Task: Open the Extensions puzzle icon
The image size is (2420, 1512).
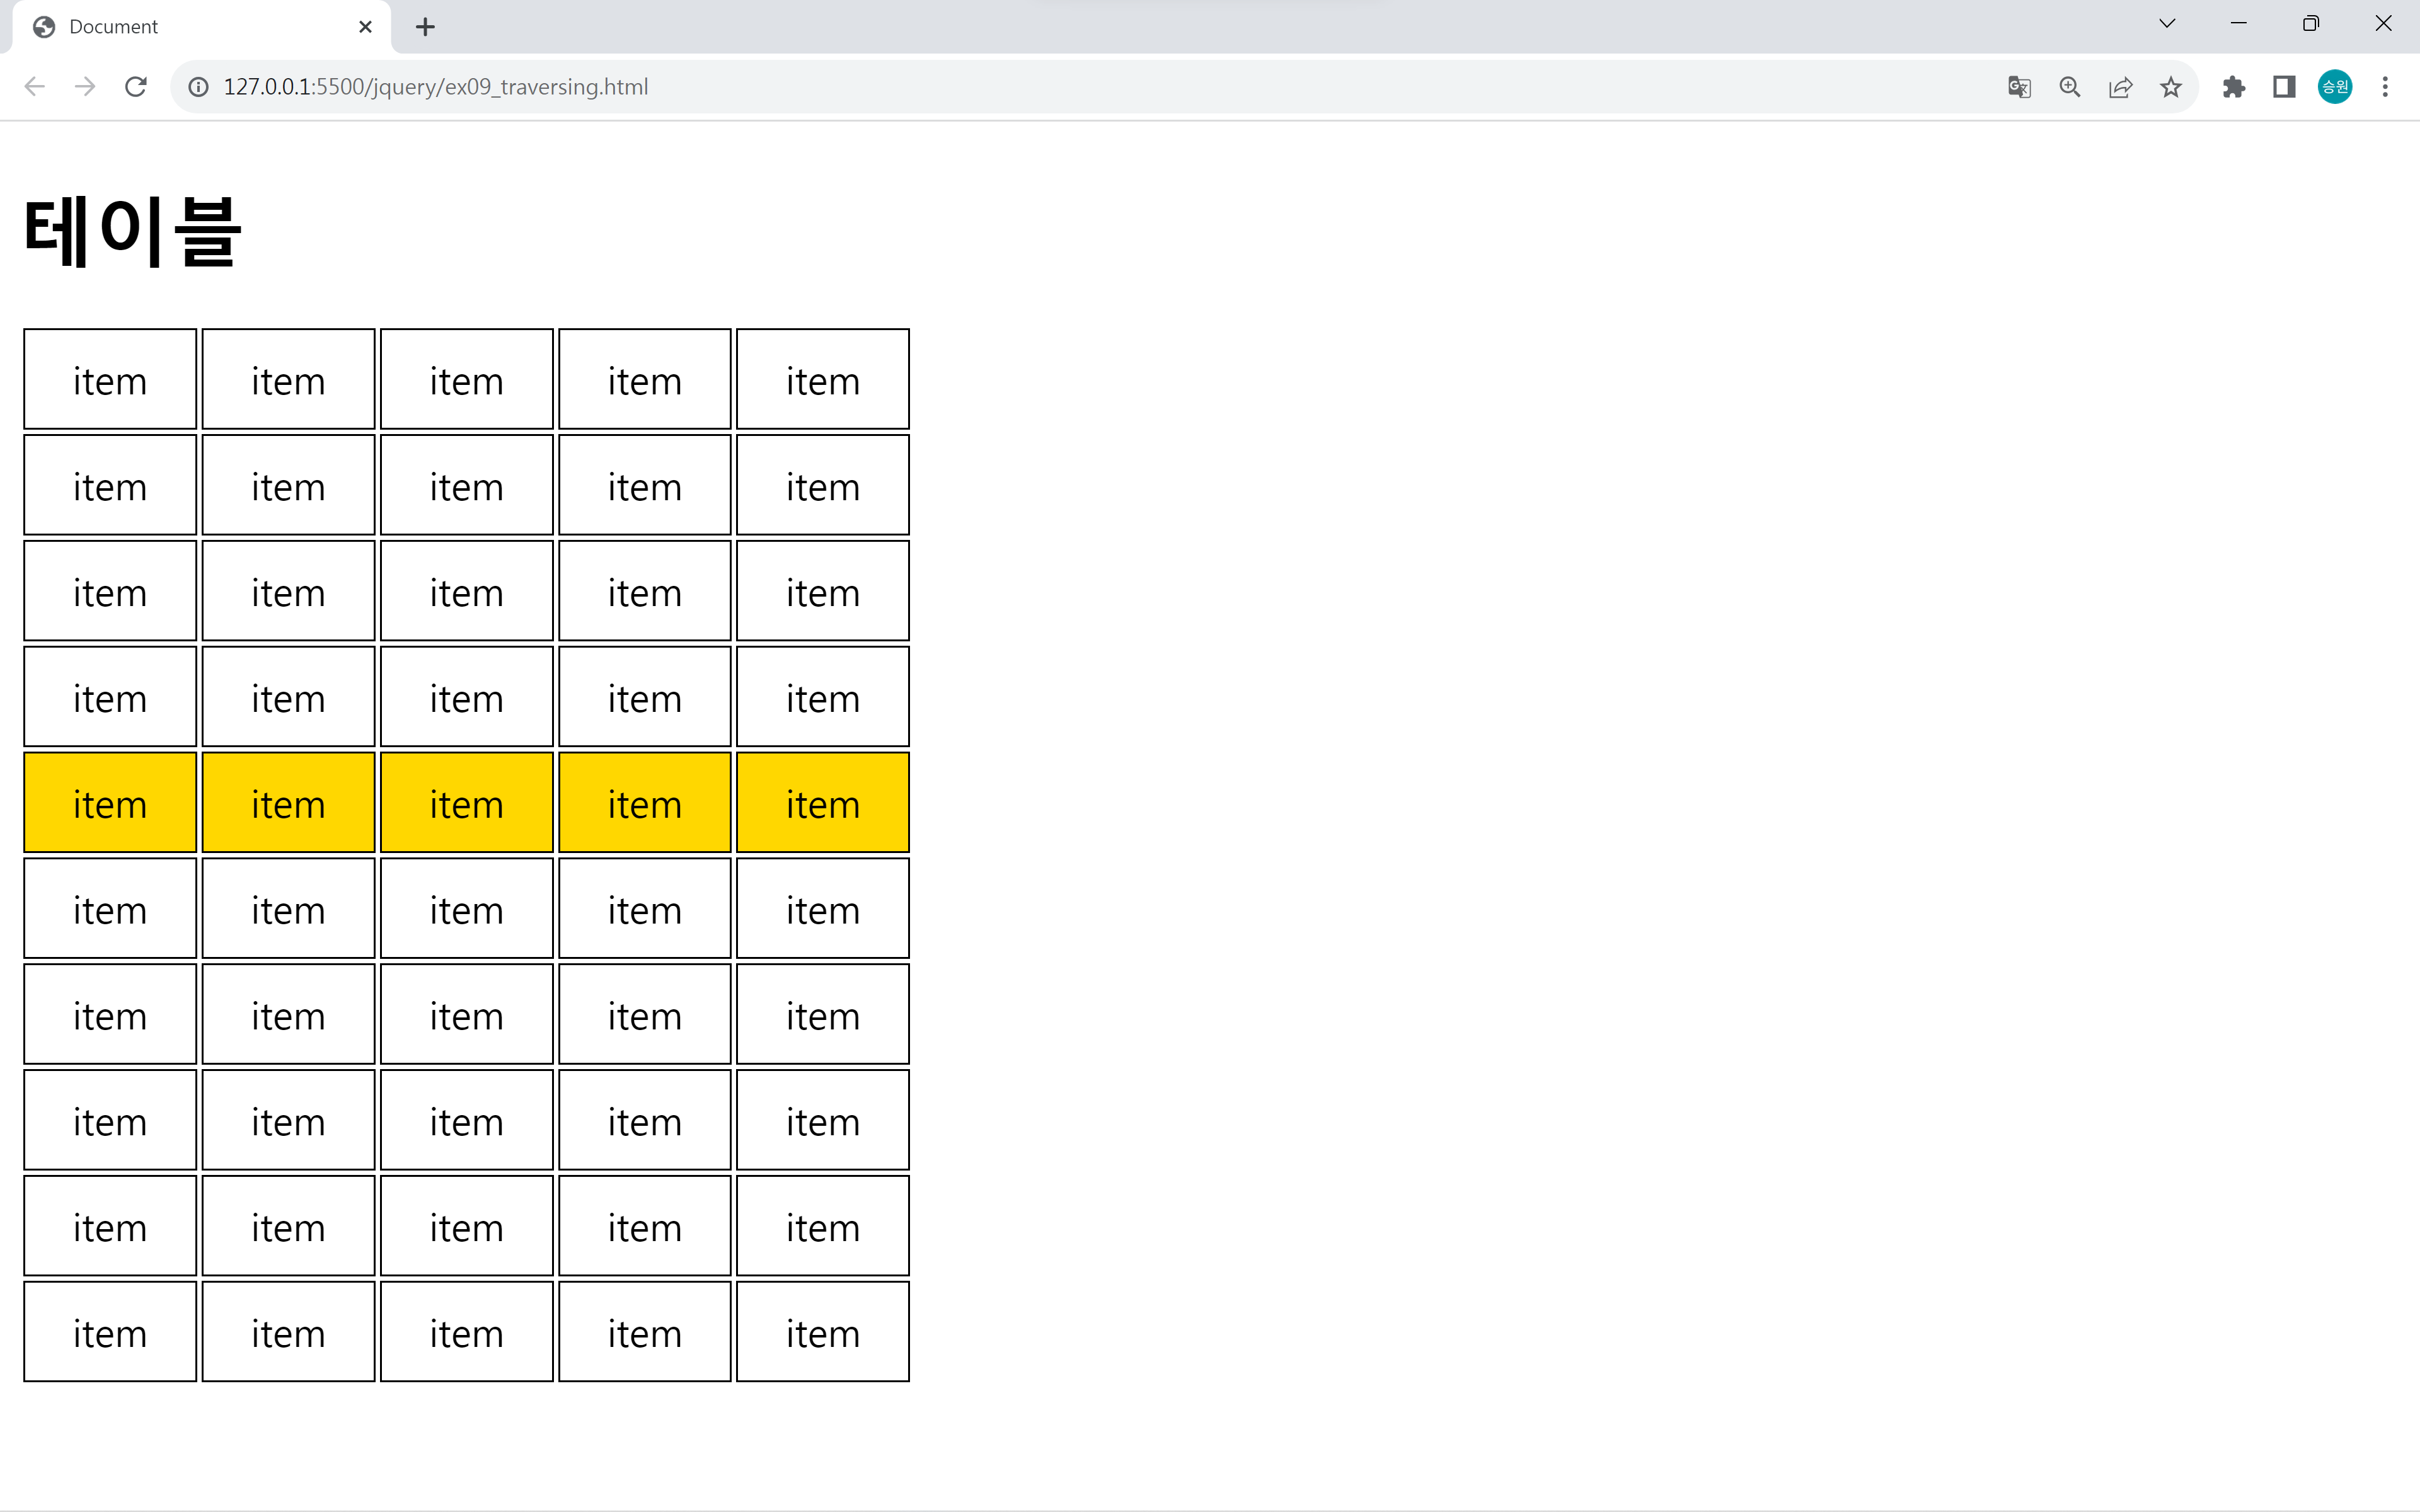Action: click(2234, 87)
